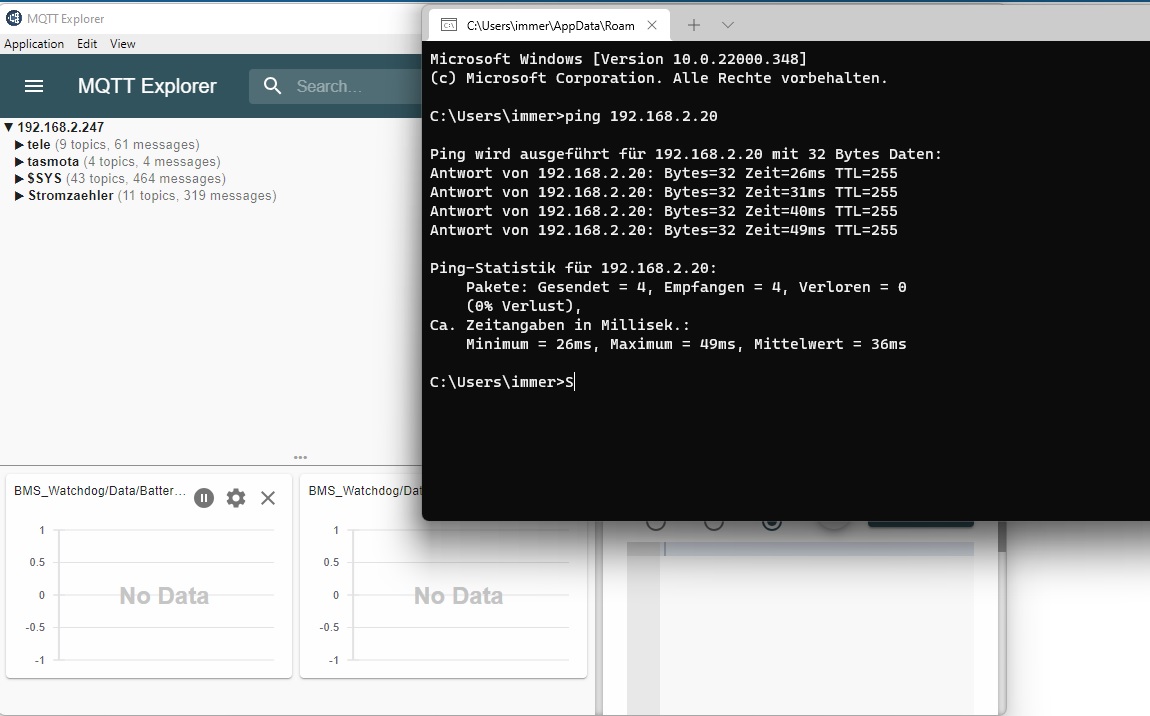The width and height of the screenshot is (1150, 716).
Task: Click the 'Pakete: Gesendet = 4' line
Action: (x=686, y=287)
